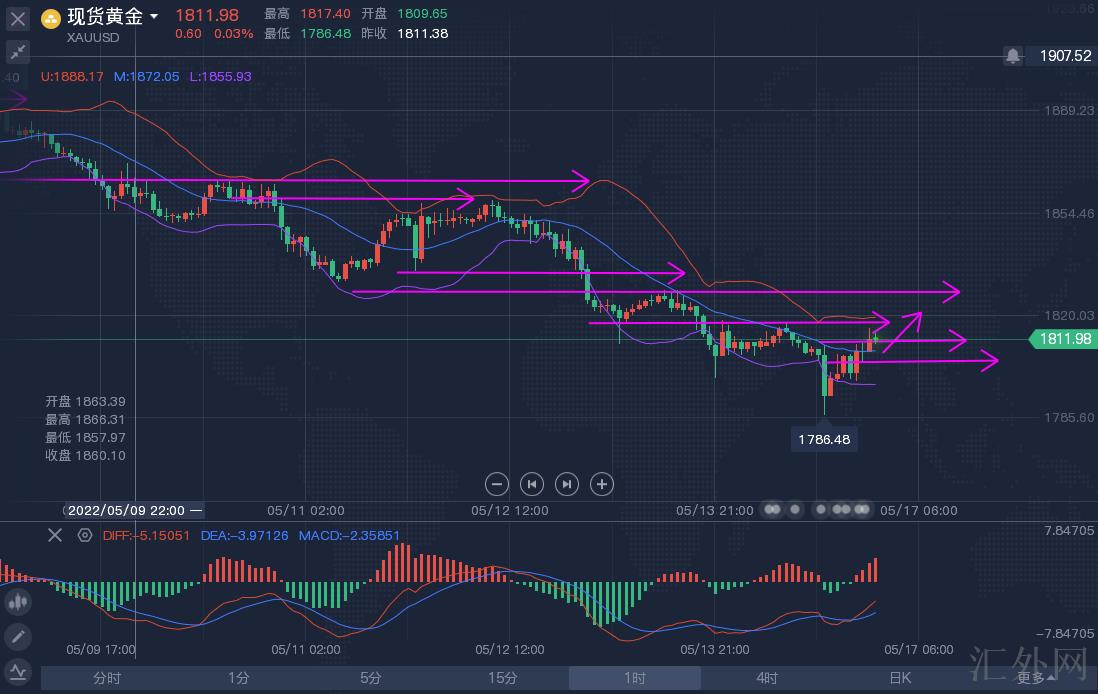The height and width of the screenshot is (694, 1098).
Task: Select the candlestick chart type icon
Action: click(18, 602)
